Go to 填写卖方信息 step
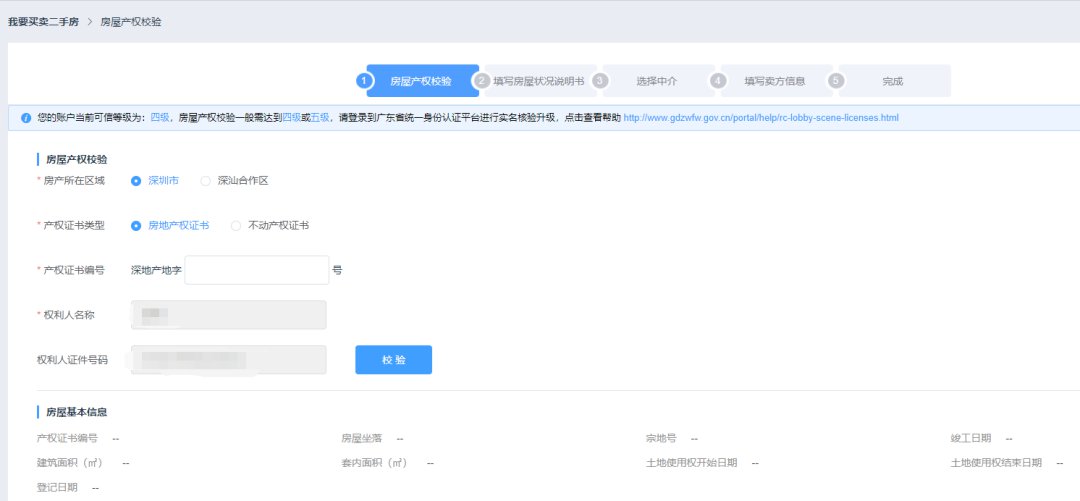 [774, 81]
